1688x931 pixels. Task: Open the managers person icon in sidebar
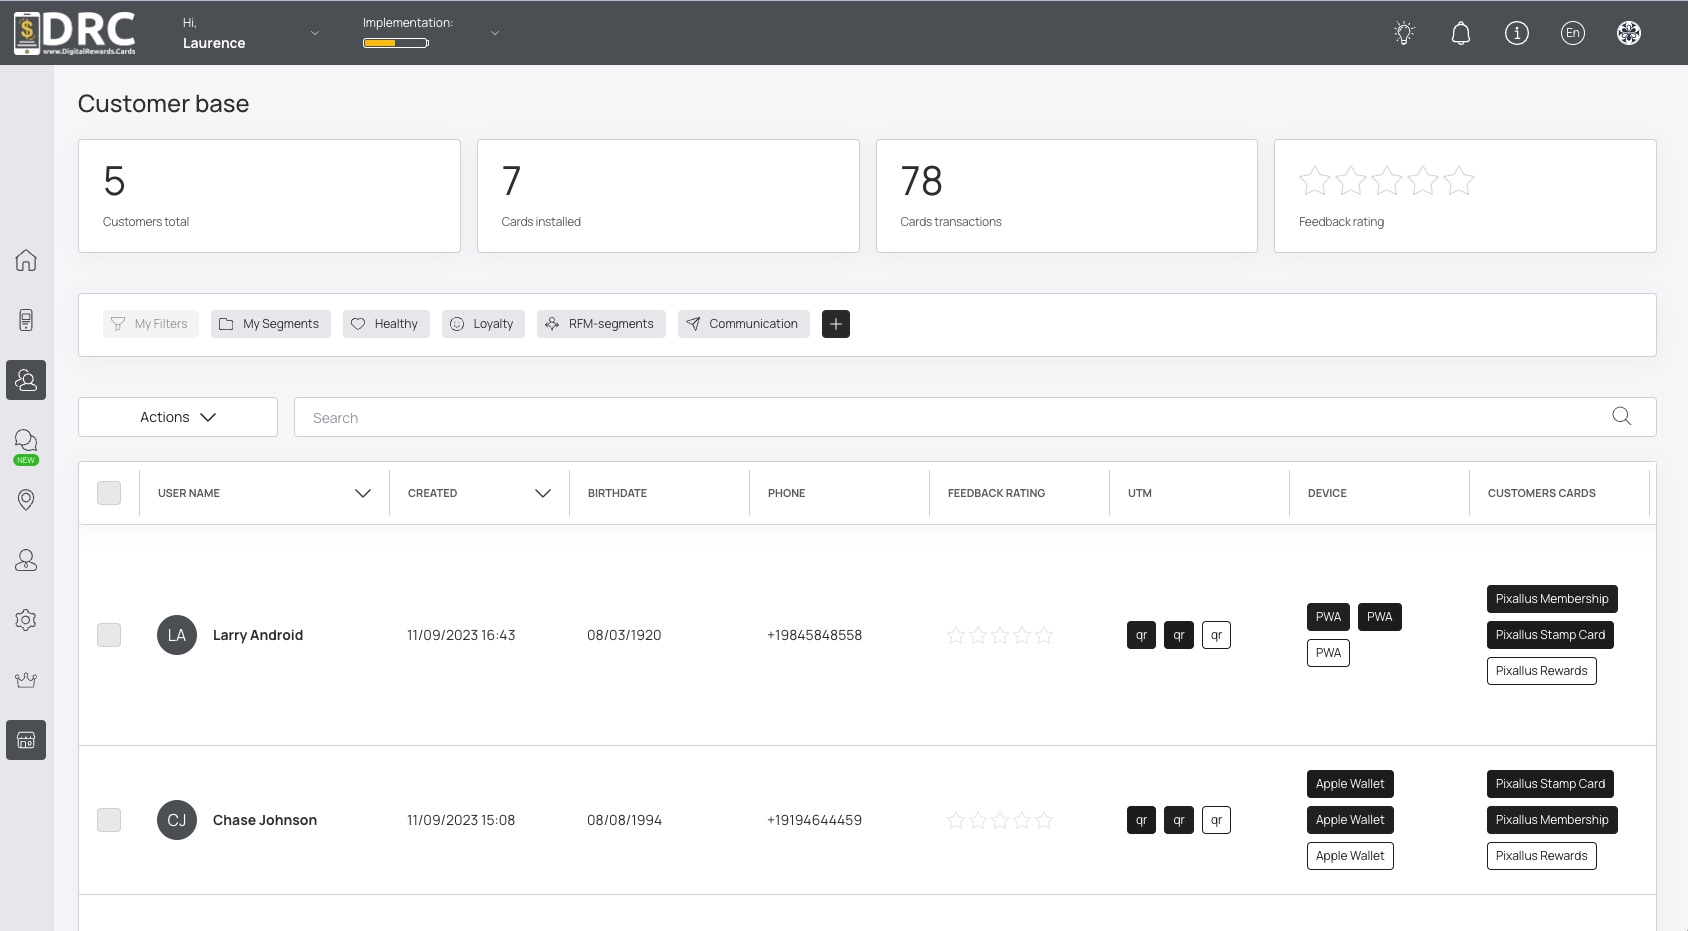click(x=26, y=560)
